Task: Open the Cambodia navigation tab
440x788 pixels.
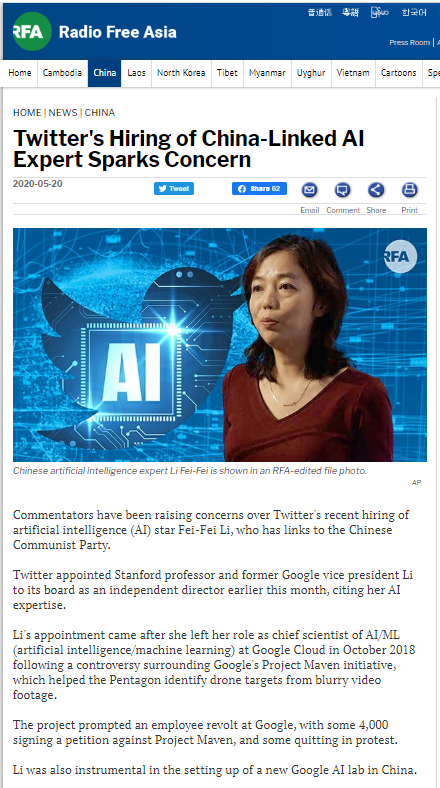Action: (62, 73)
